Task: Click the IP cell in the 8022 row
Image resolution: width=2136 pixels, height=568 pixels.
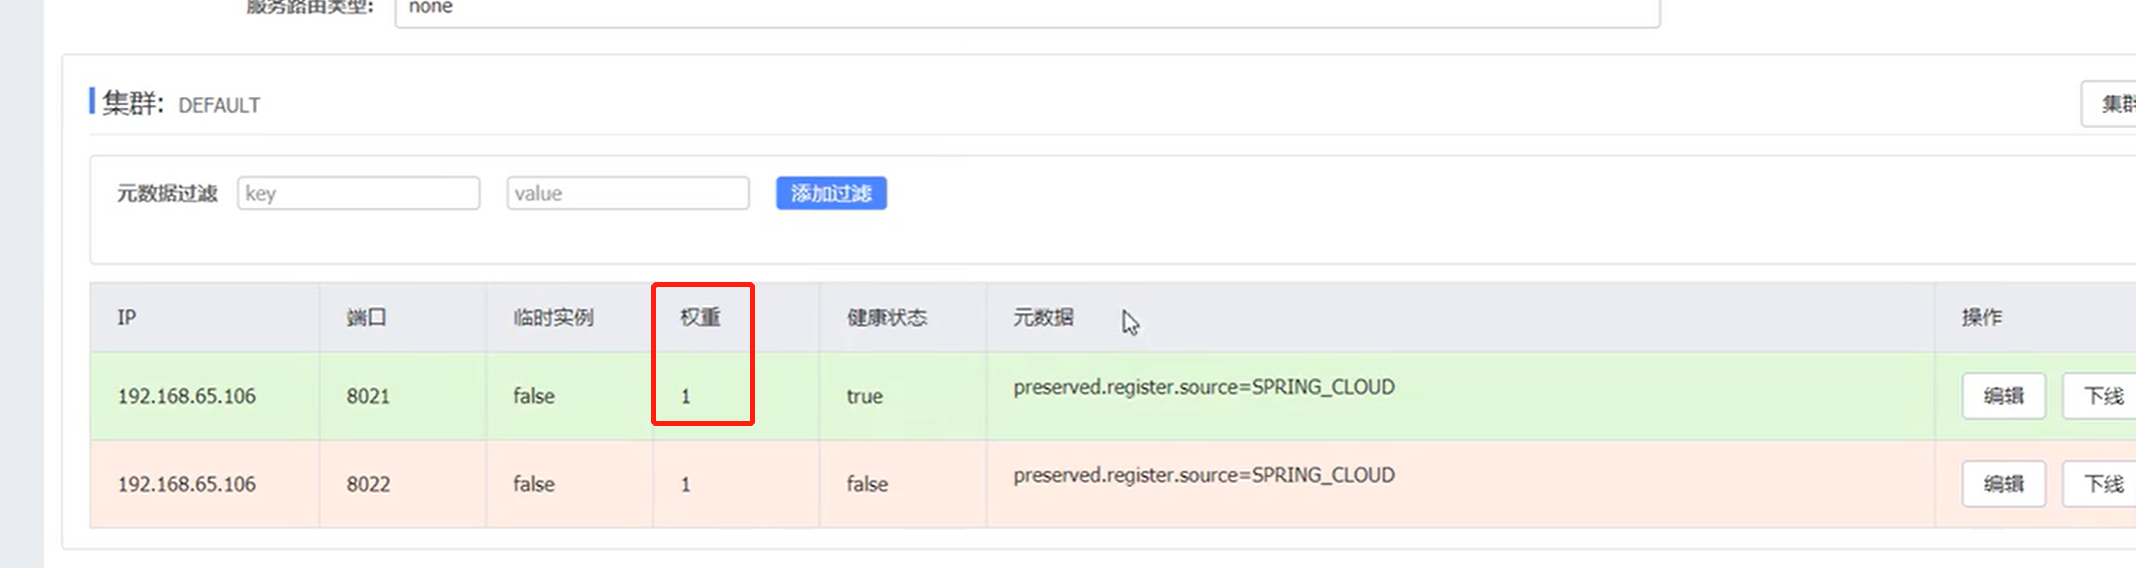Action: (187, 484)
